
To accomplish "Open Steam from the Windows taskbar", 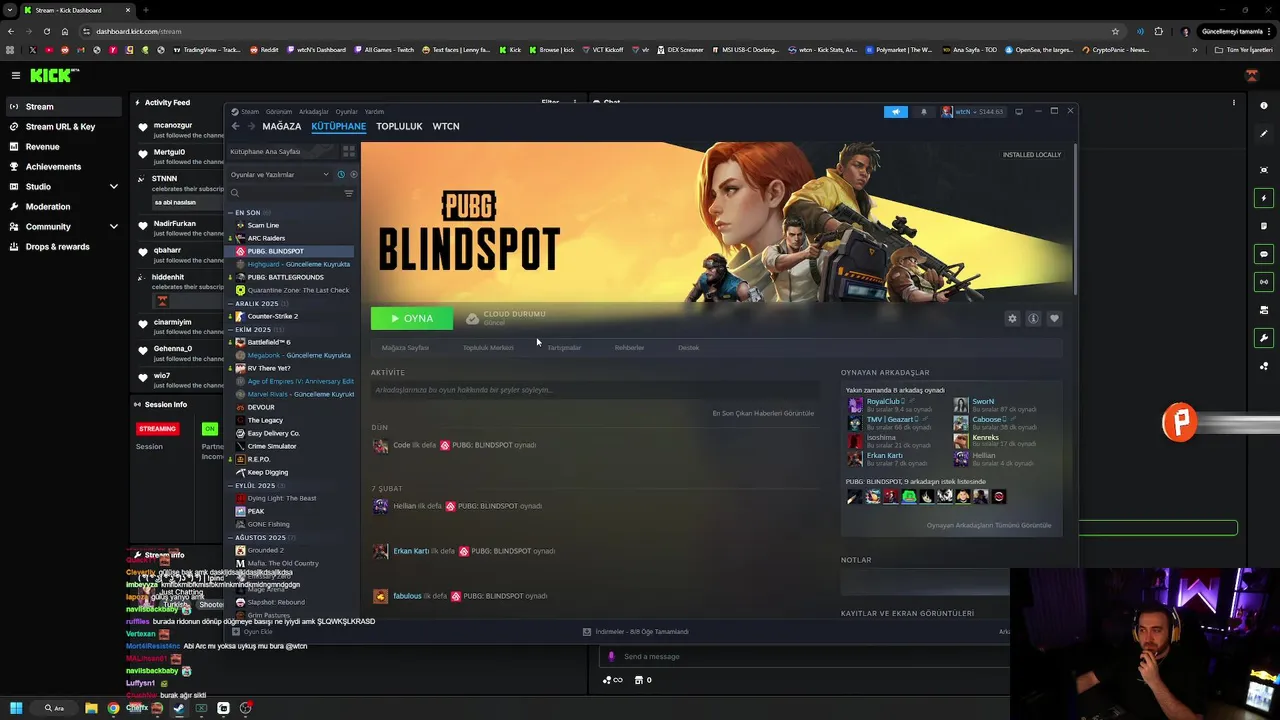I will coord(179,708).
